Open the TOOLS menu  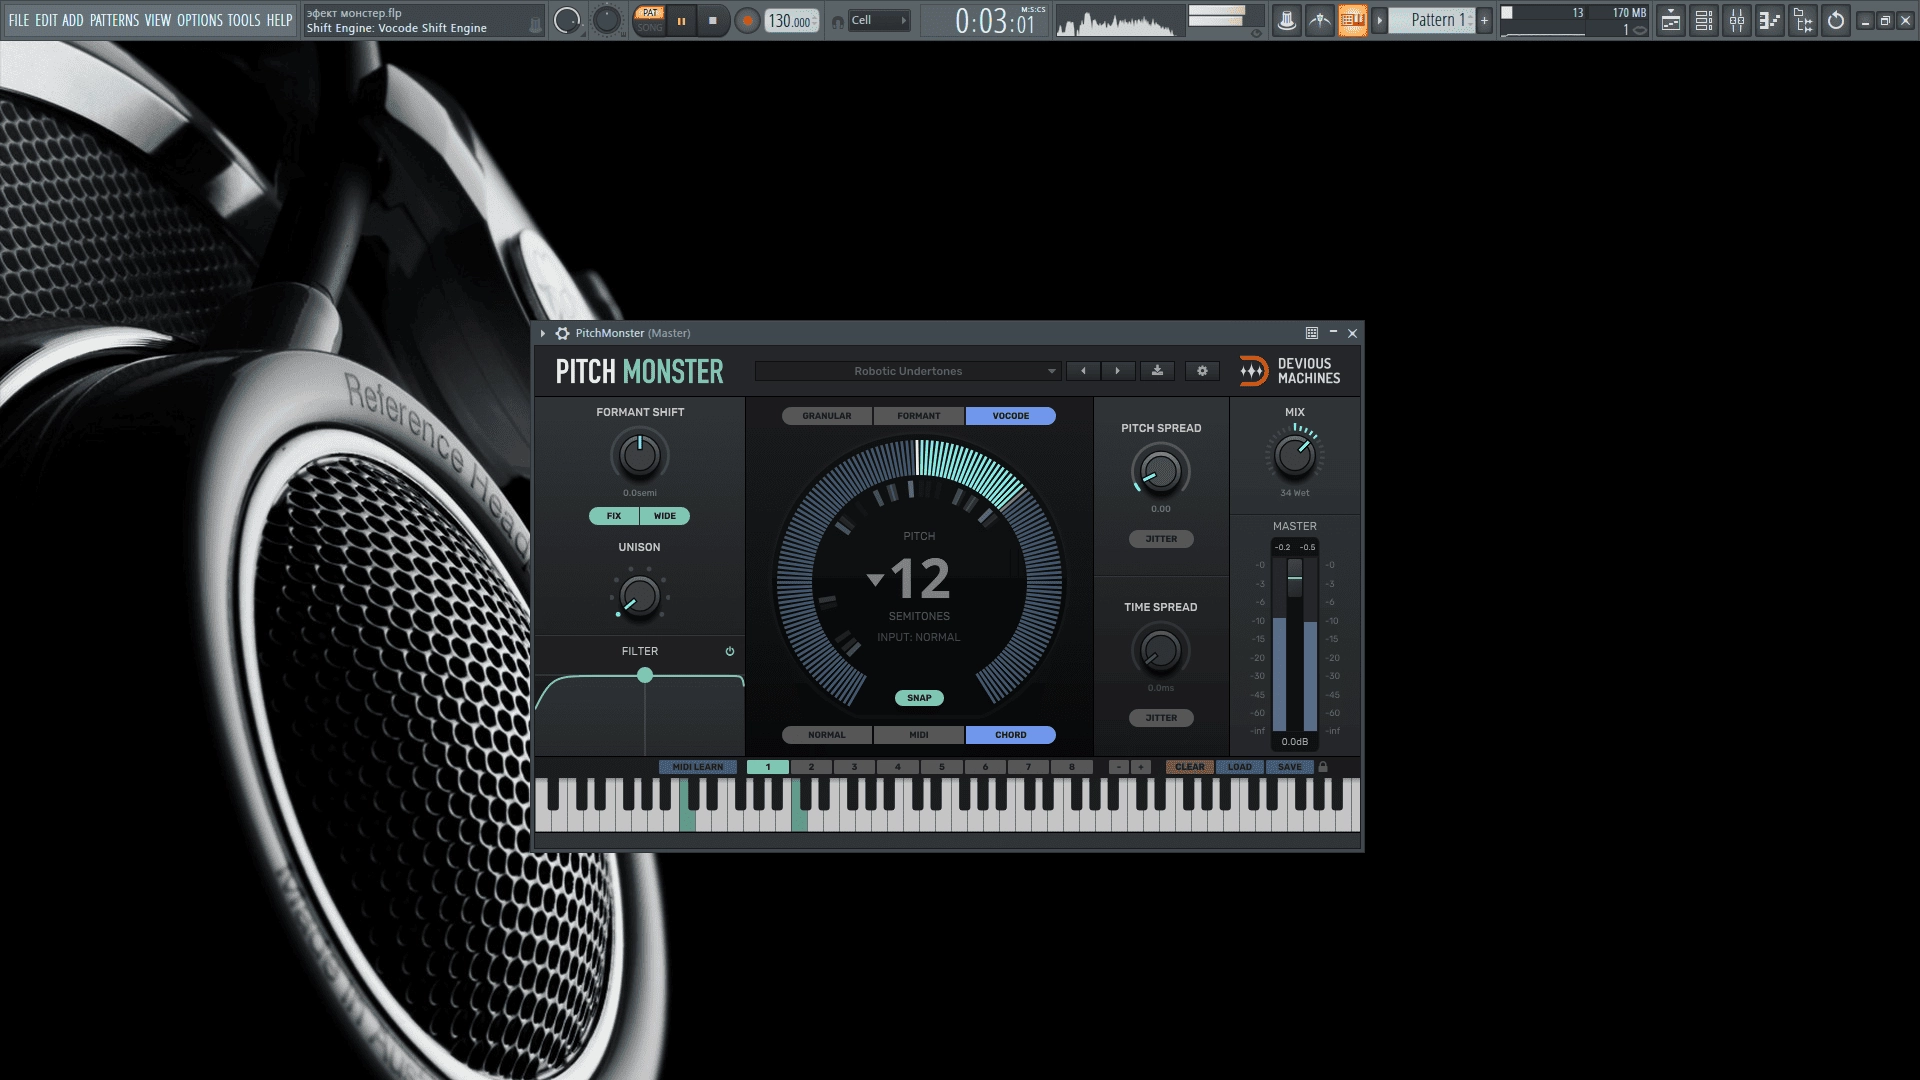point(244,20)
